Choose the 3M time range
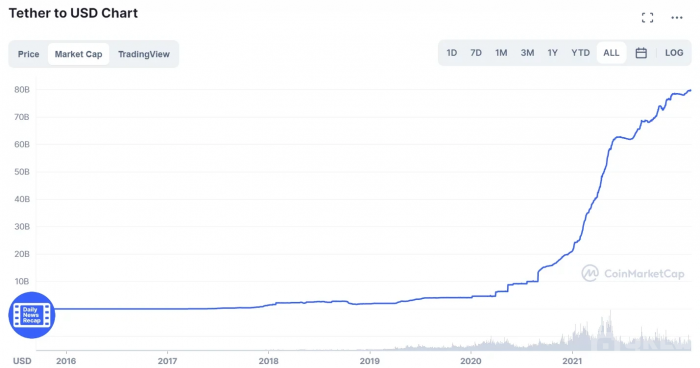Viewport: 700px width, 368px height. click(527, 53)
